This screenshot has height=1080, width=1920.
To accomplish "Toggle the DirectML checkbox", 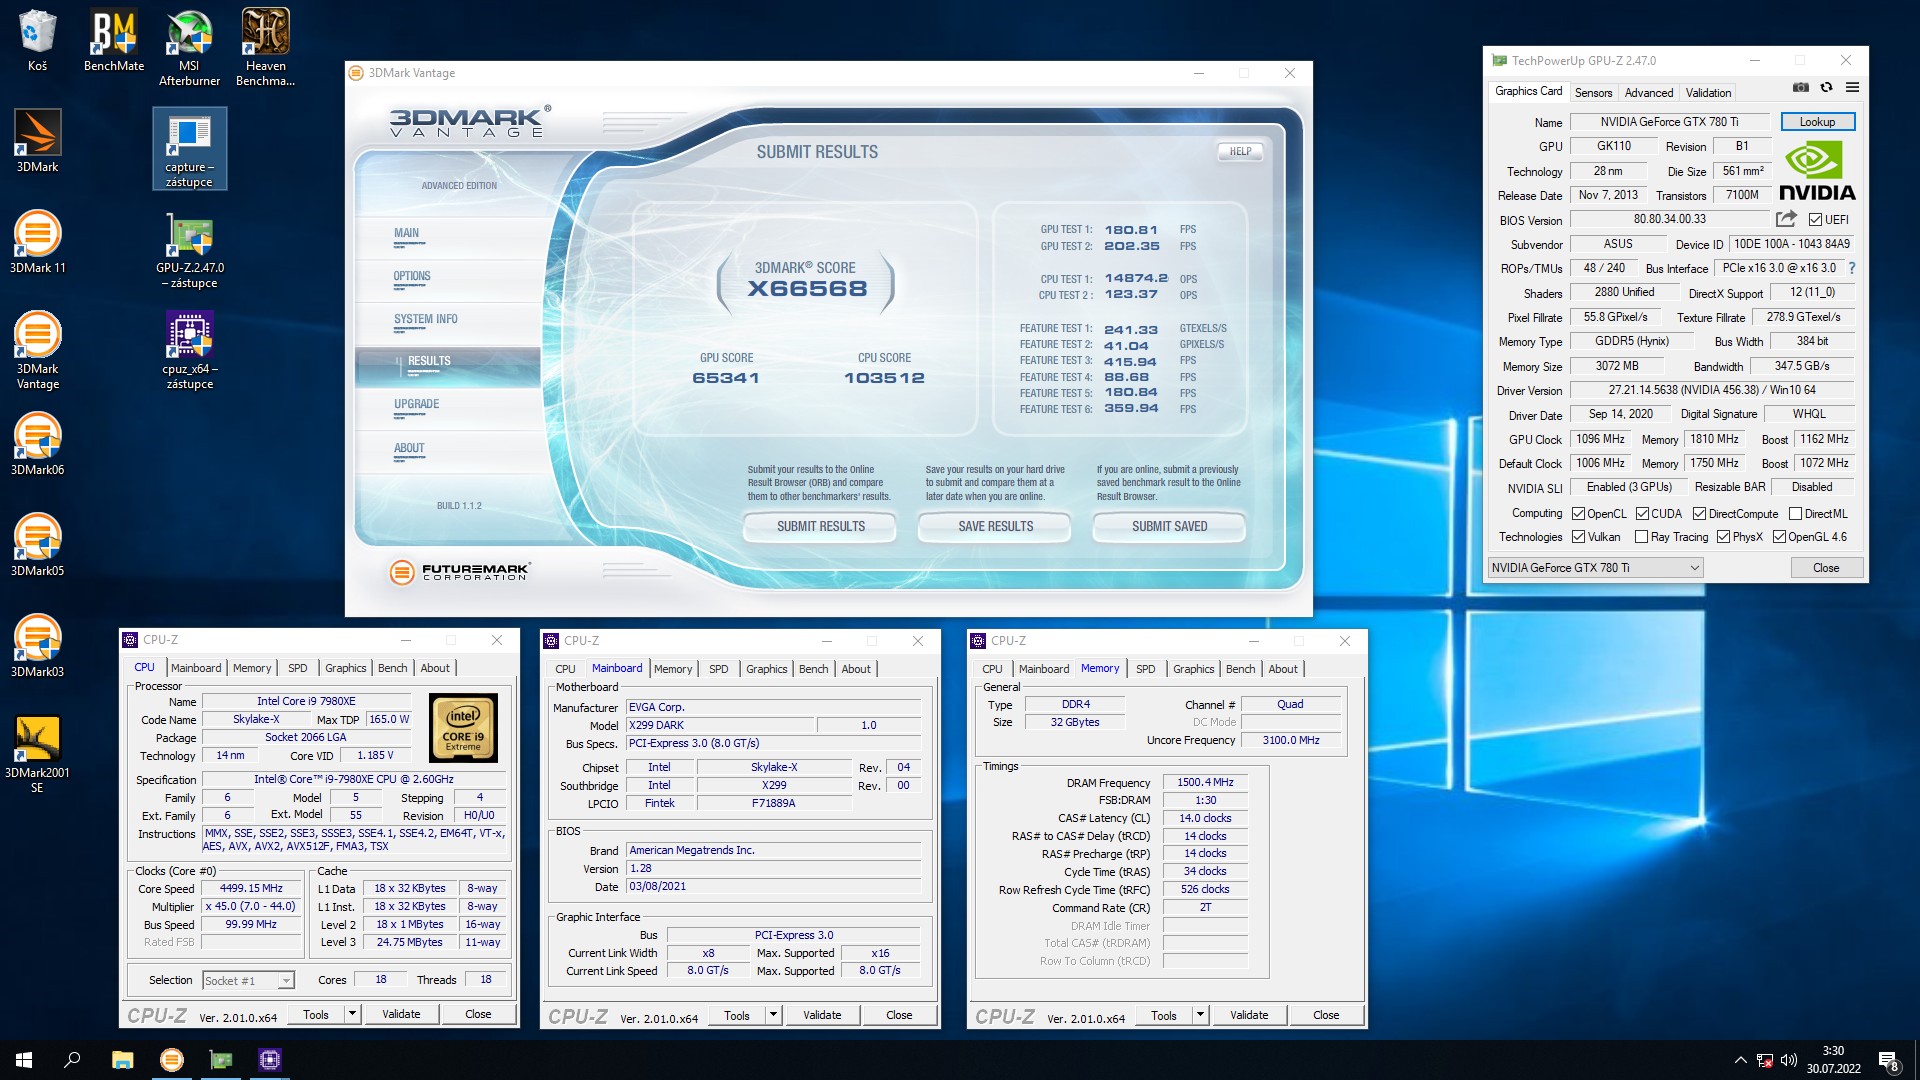I will point(1795,514).
